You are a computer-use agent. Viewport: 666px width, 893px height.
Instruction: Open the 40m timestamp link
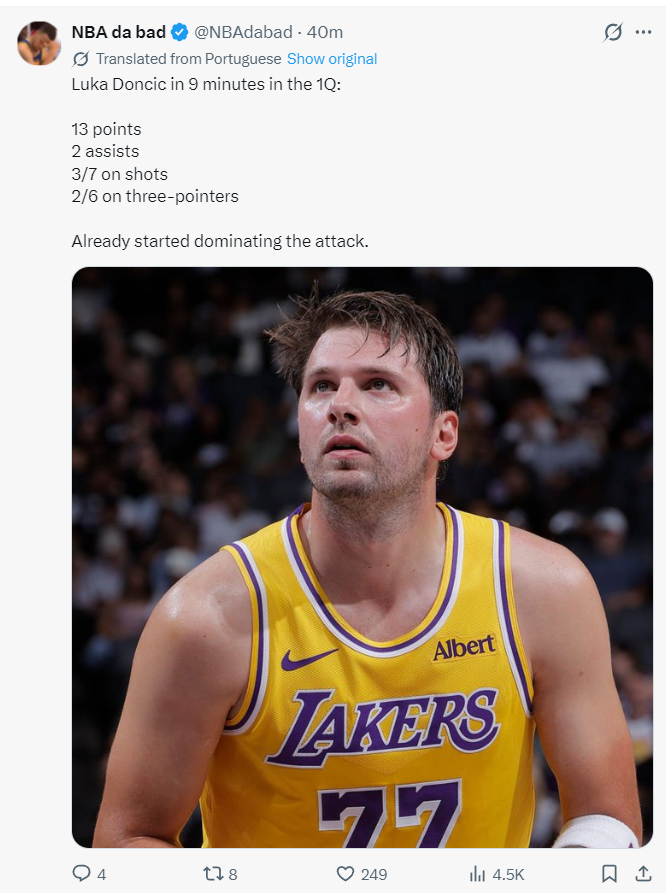tap(325, 32)
